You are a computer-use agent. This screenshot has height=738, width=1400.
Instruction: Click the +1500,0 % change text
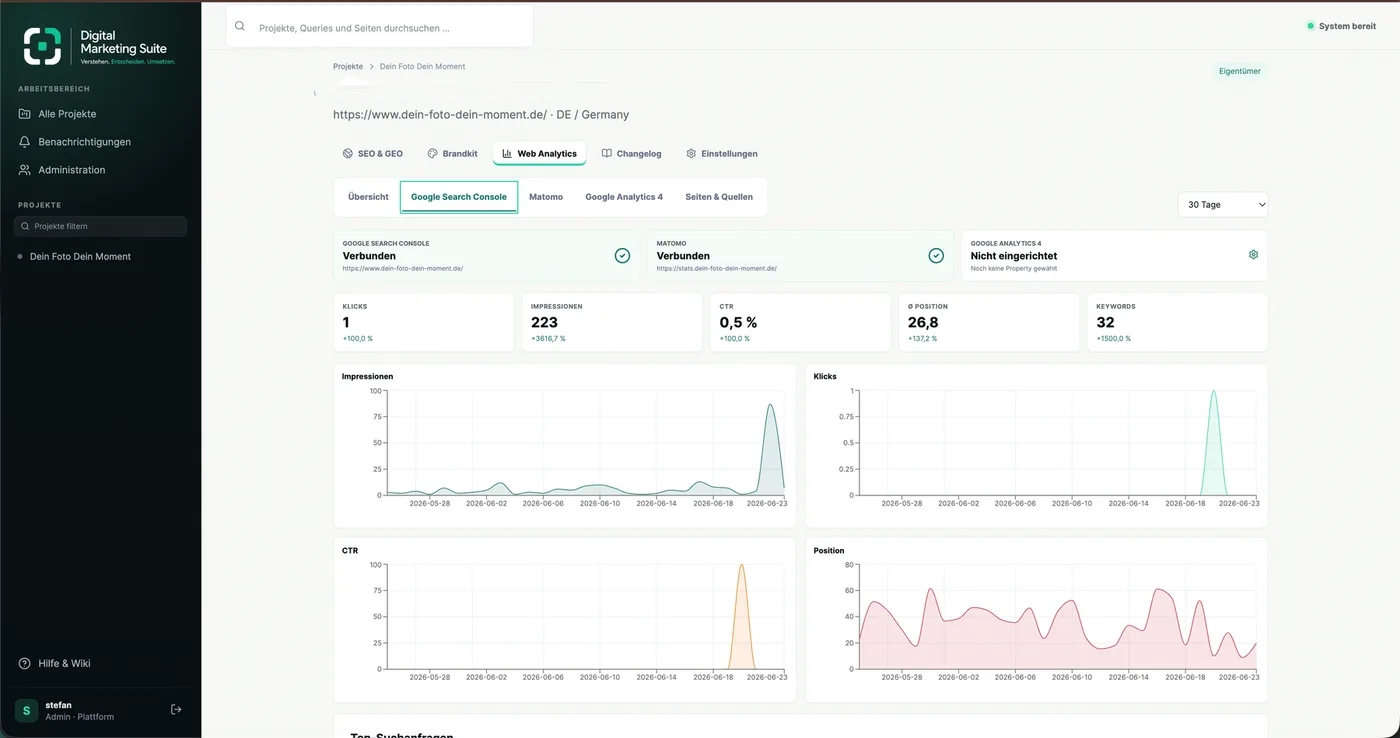coord(1113,339)
